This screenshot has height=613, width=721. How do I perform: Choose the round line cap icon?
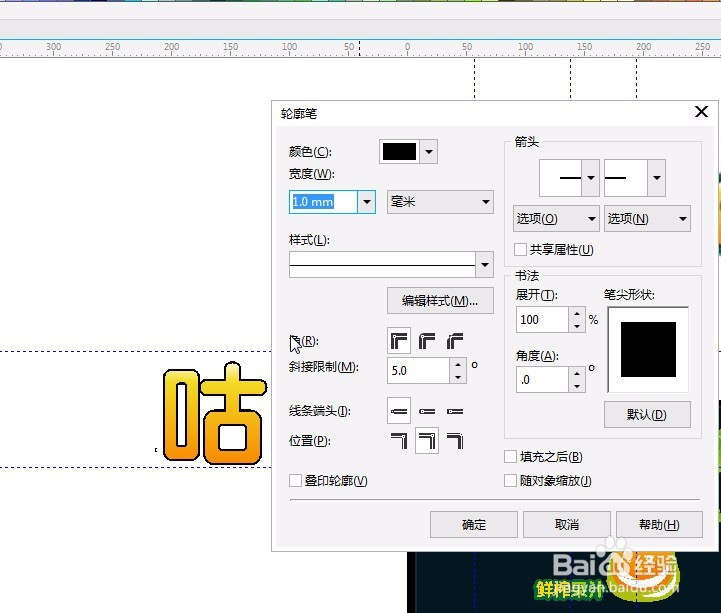(427, 411)
